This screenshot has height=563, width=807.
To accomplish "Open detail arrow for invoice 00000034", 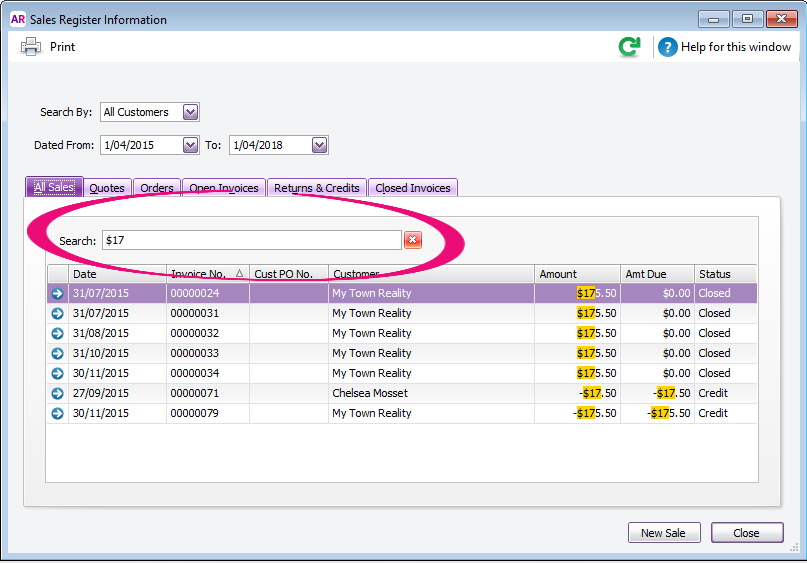I will coord(58,374).
